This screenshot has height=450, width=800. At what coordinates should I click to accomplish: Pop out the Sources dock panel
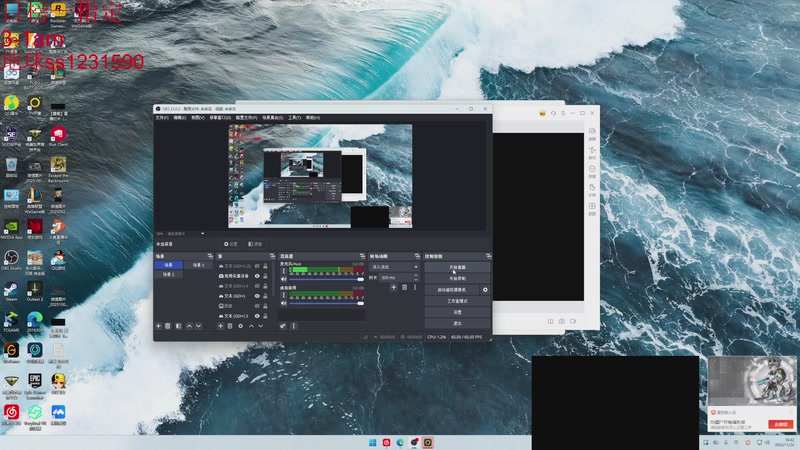coord(272,256)
